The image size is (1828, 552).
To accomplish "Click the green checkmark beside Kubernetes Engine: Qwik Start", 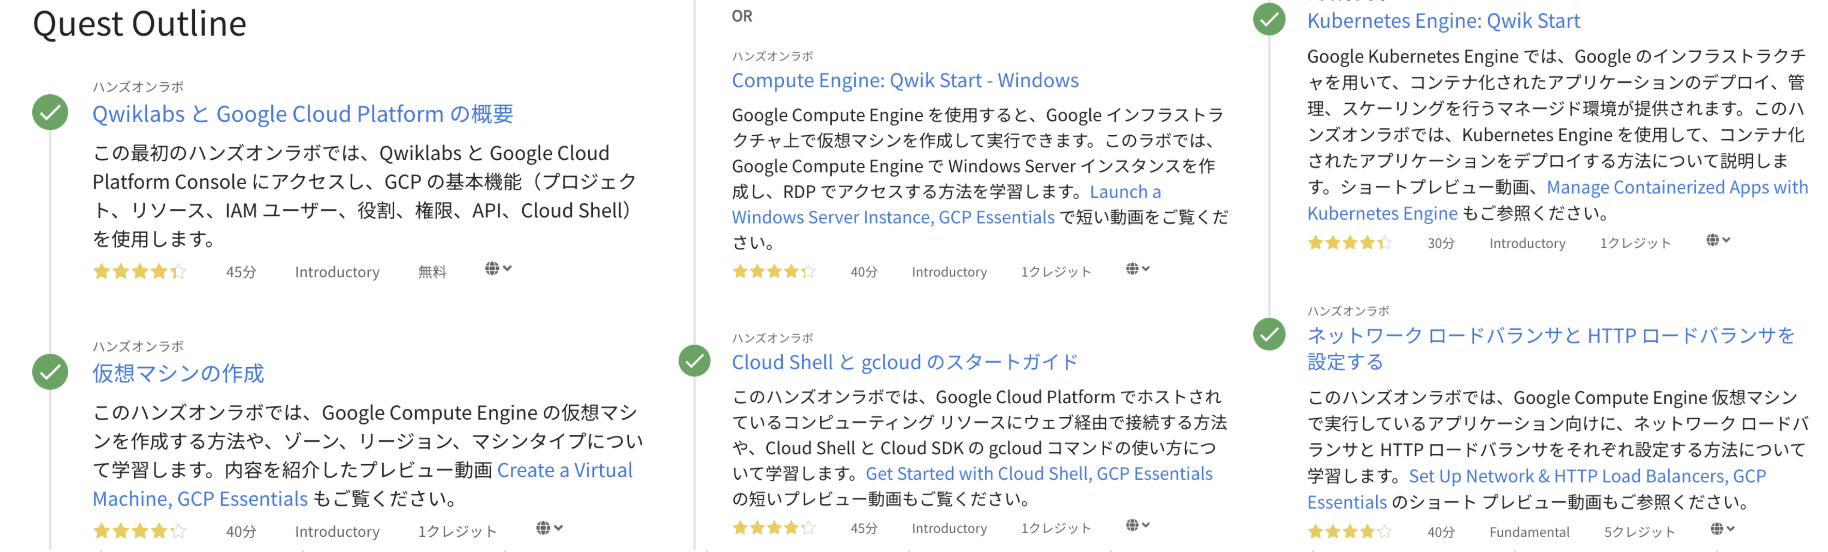I will coord(1270,19).
